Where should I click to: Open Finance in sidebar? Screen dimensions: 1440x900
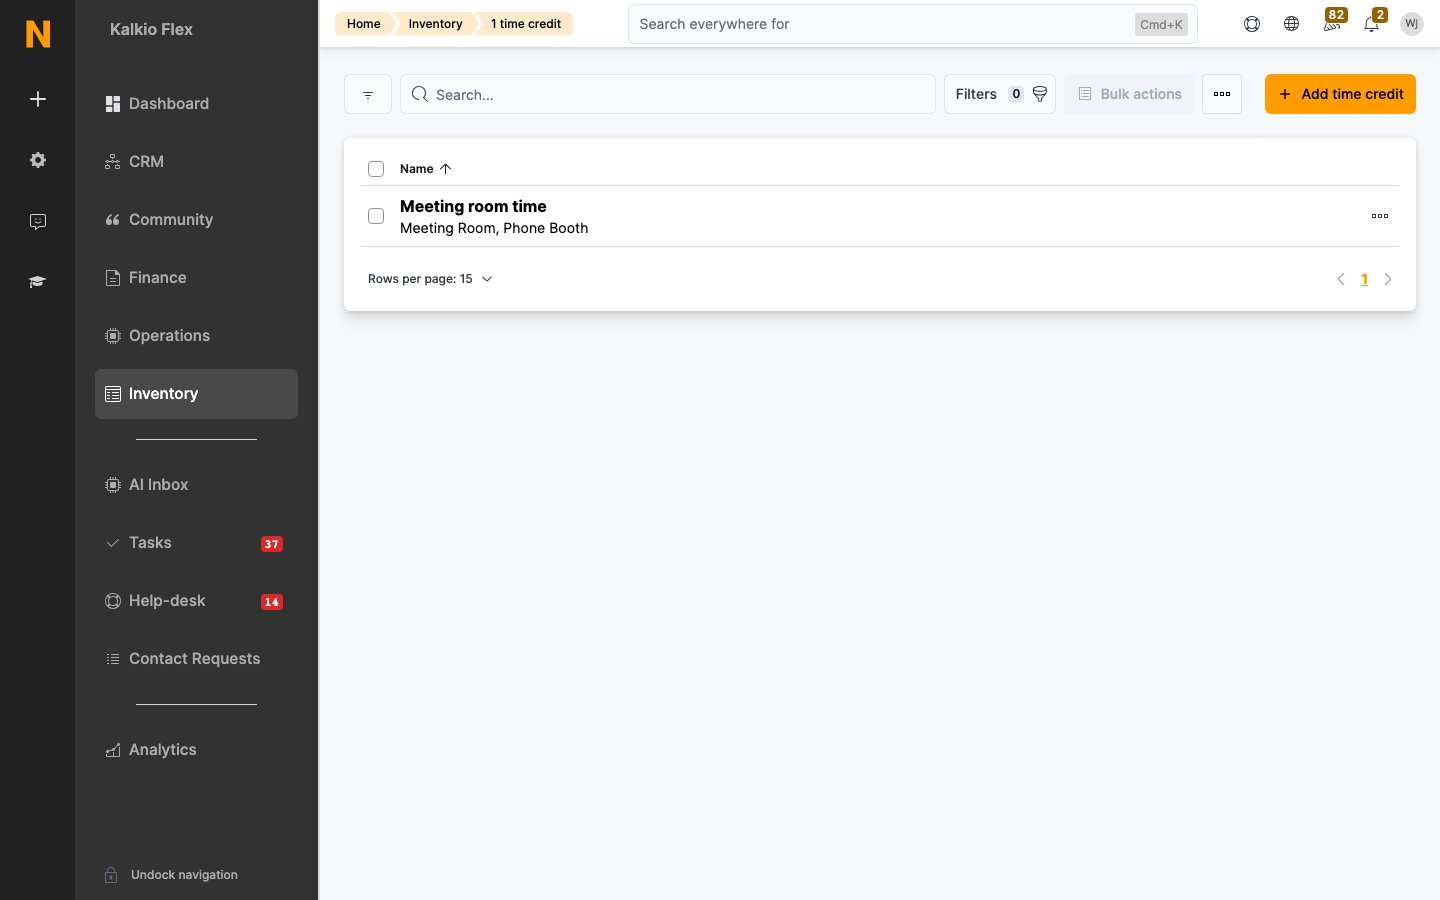pos(196,278)
